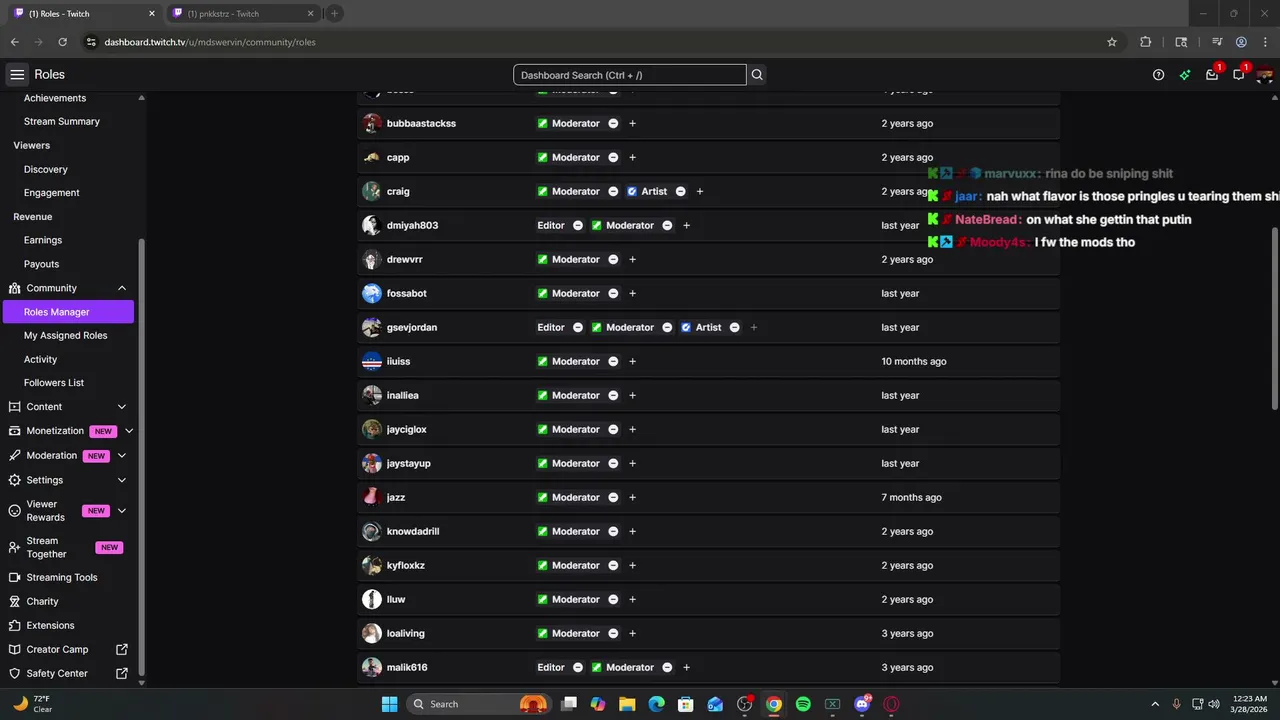The height and width of the screenshot is (720, 1280).
Task: Open the Help question-mark icon
Action: 1158,75
